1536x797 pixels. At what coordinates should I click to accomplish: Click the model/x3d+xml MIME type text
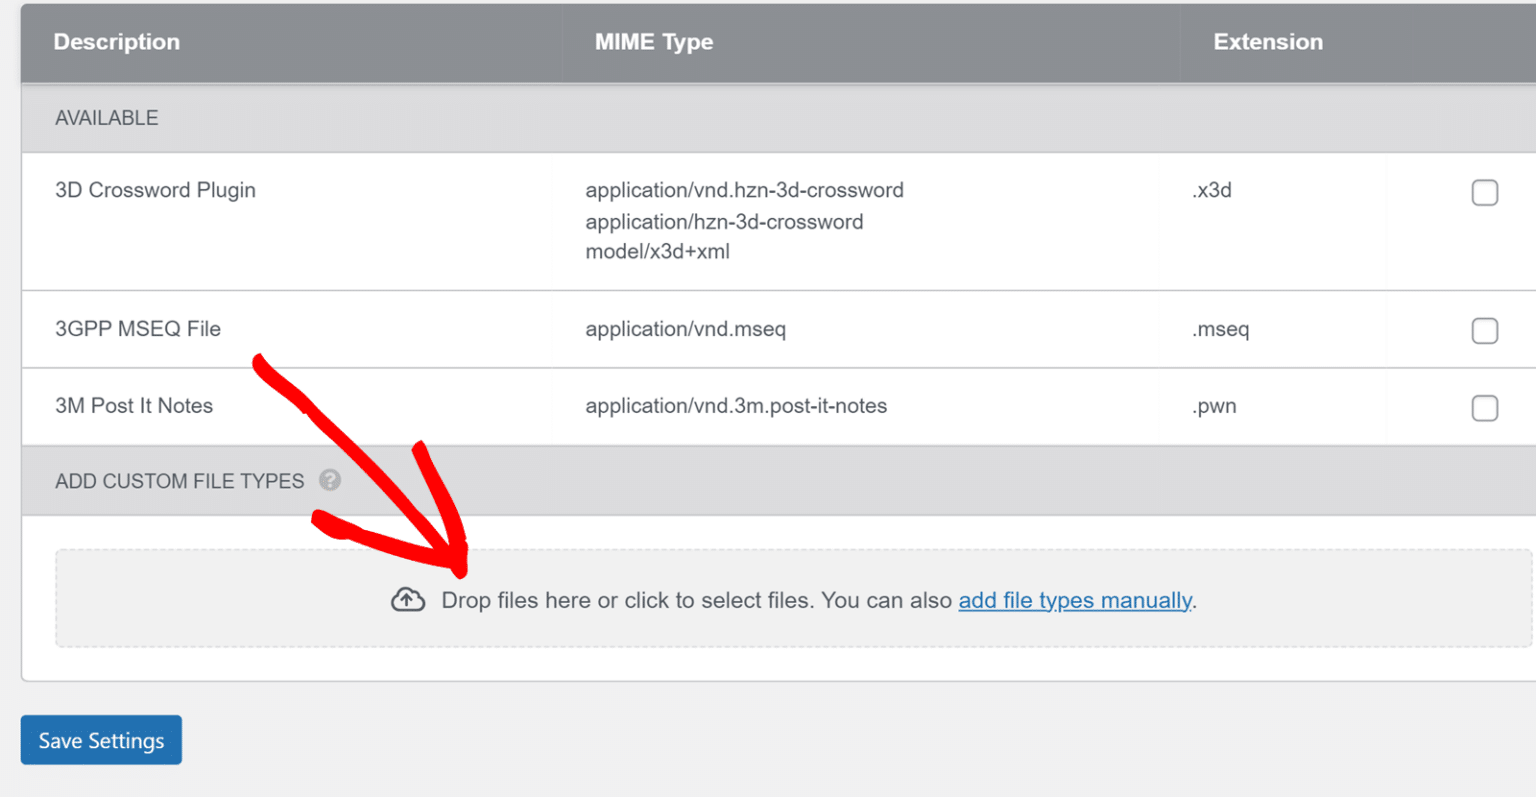click(659, 252)
